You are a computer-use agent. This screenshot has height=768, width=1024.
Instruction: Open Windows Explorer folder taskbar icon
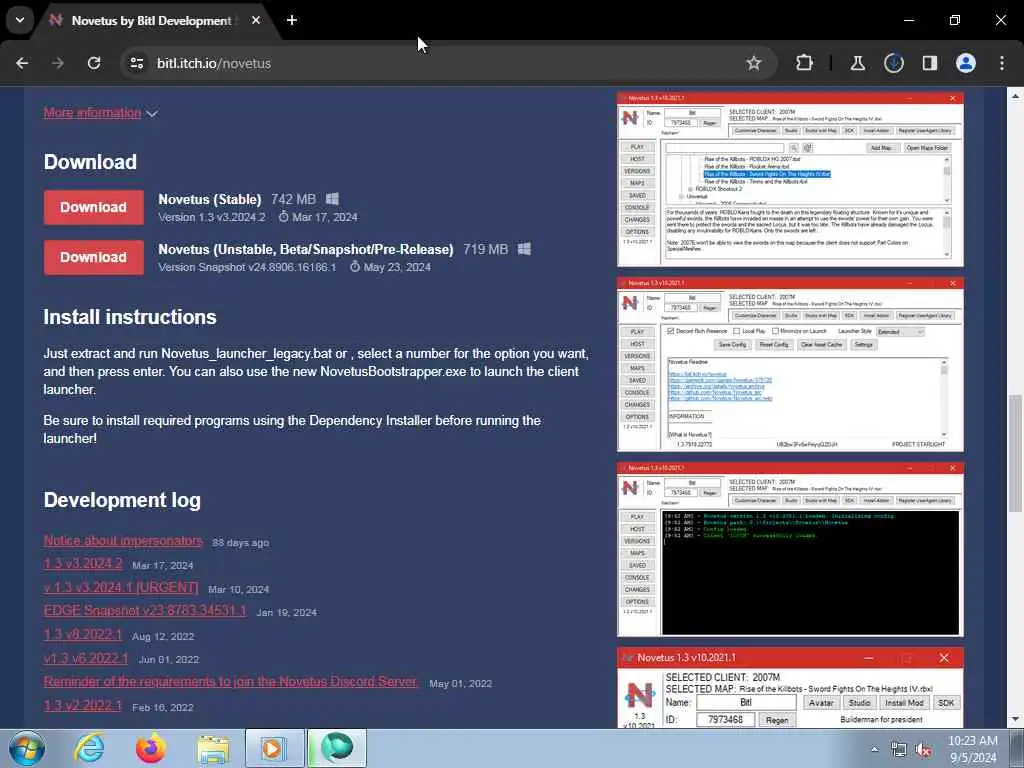tap(213, 748)
